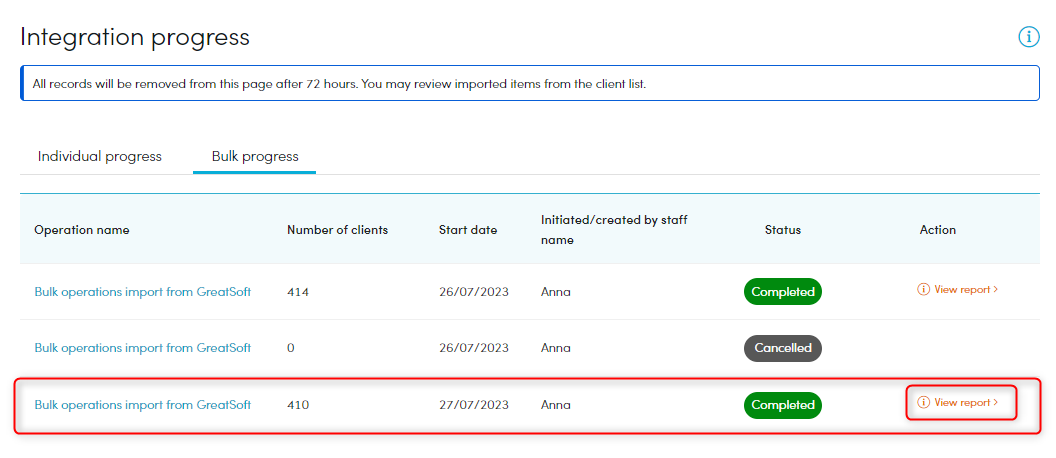Click chevron arrow after View report, 410-client row
This screenshot has width=1056, height=458.
(995, 402)
